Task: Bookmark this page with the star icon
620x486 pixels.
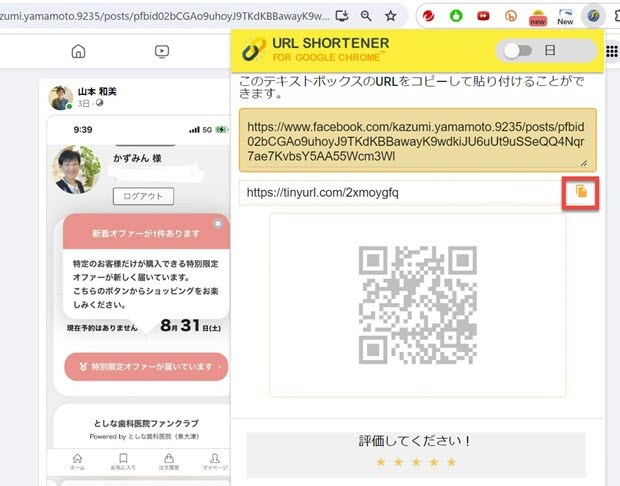Action: point(391,16)
